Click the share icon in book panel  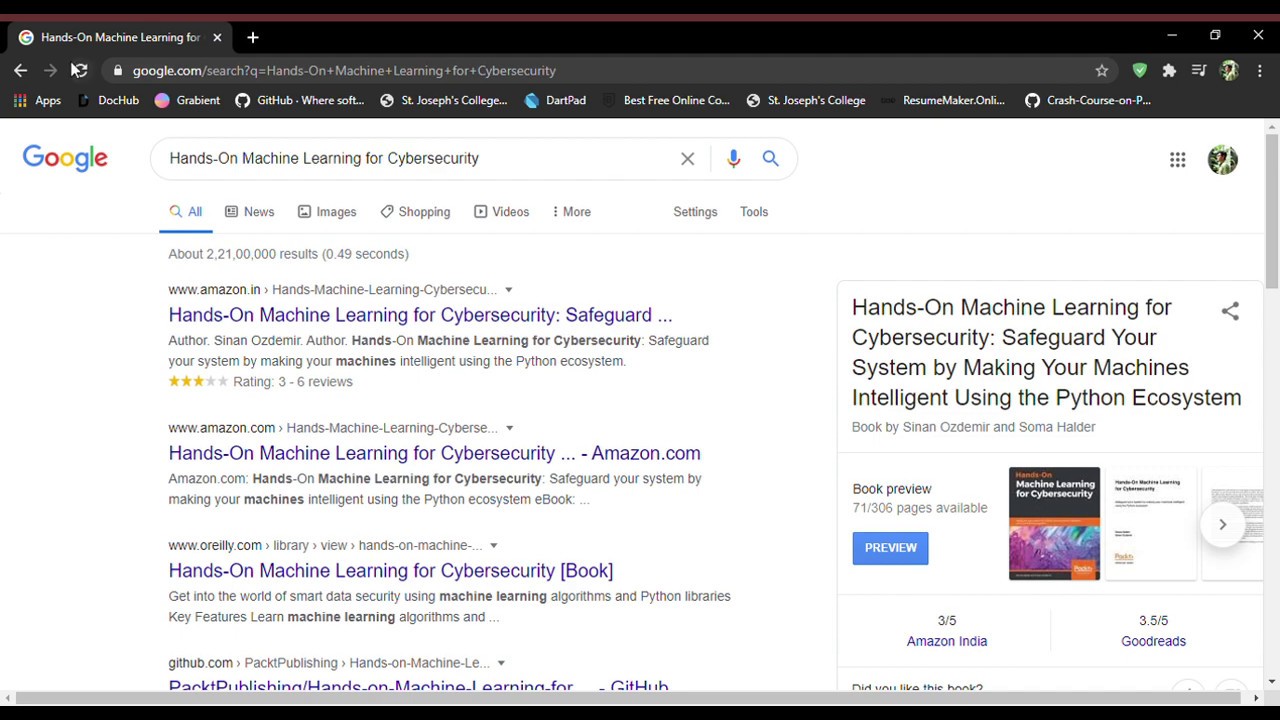point(1229,311)
